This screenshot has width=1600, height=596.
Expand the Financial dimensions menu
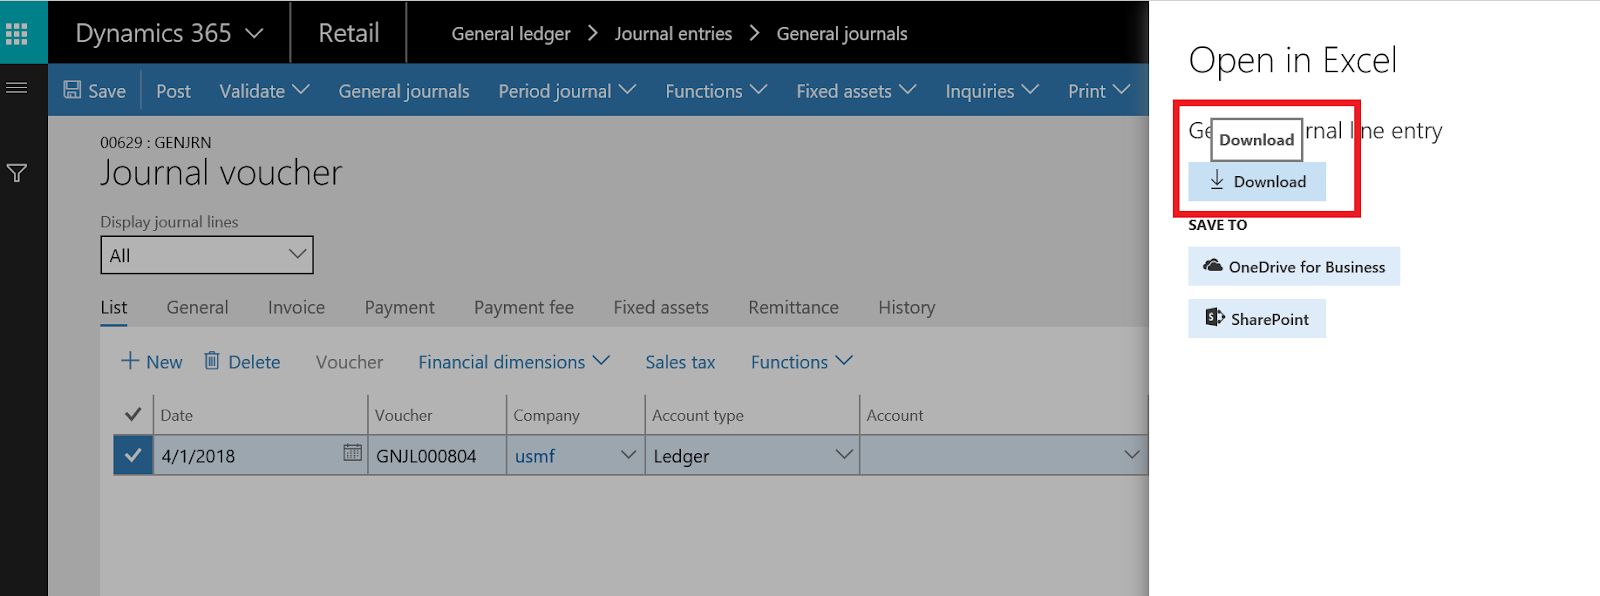513,362
